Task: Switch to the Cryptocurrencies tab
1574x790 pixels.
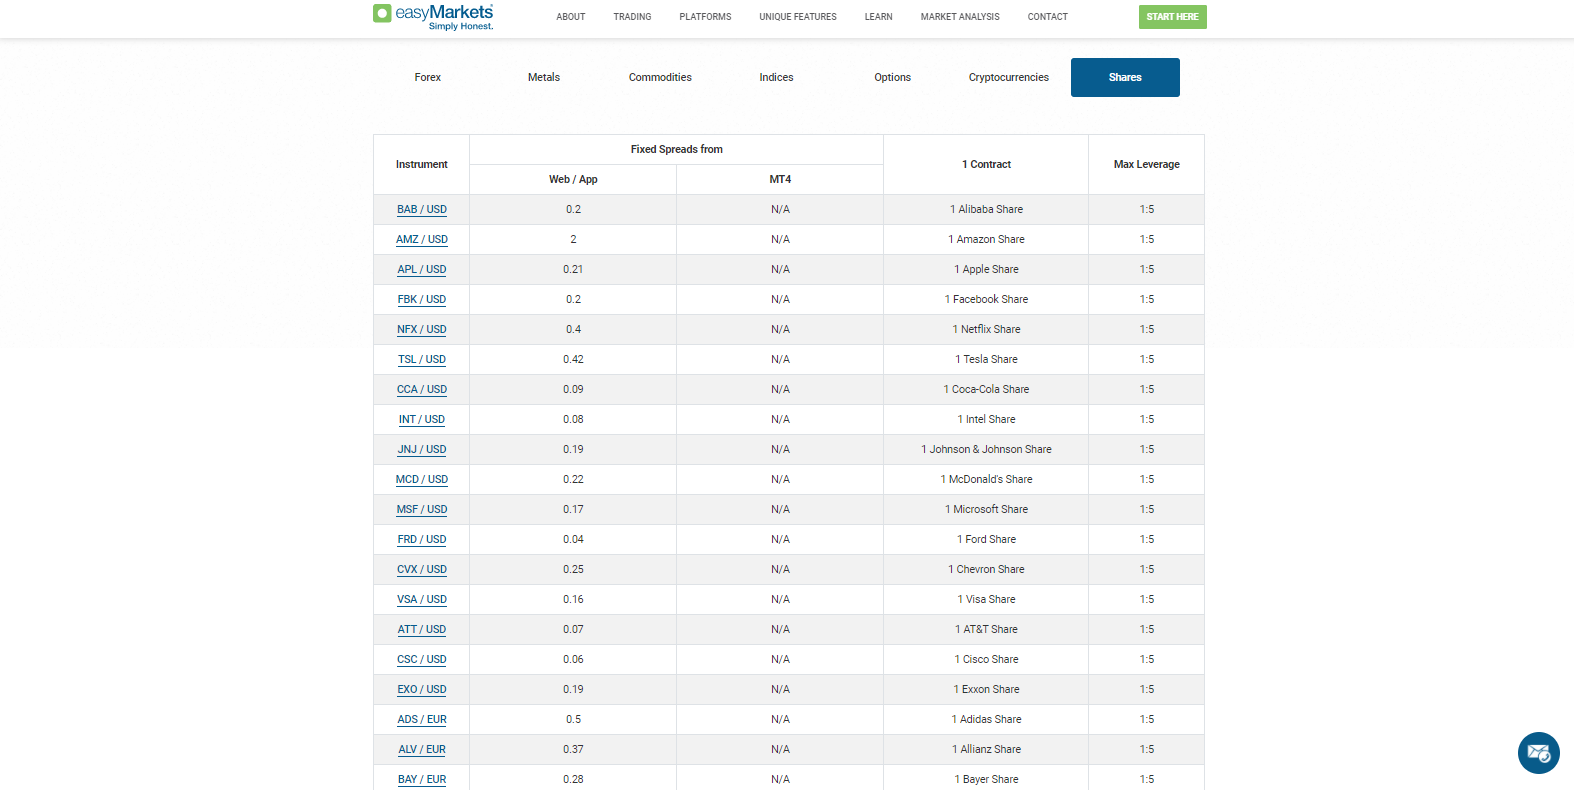Action: pos(1009,77)
